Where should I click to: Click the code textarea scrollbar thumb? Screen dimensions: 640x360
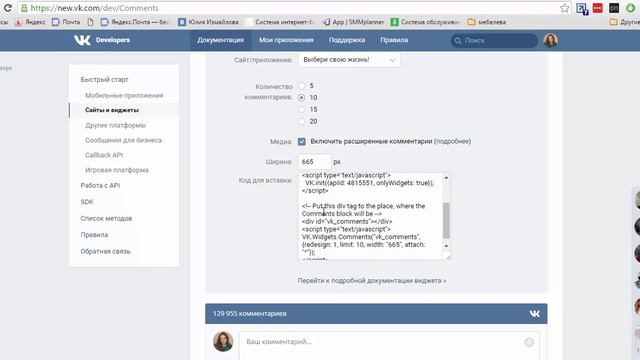click(x=446, y=220)
